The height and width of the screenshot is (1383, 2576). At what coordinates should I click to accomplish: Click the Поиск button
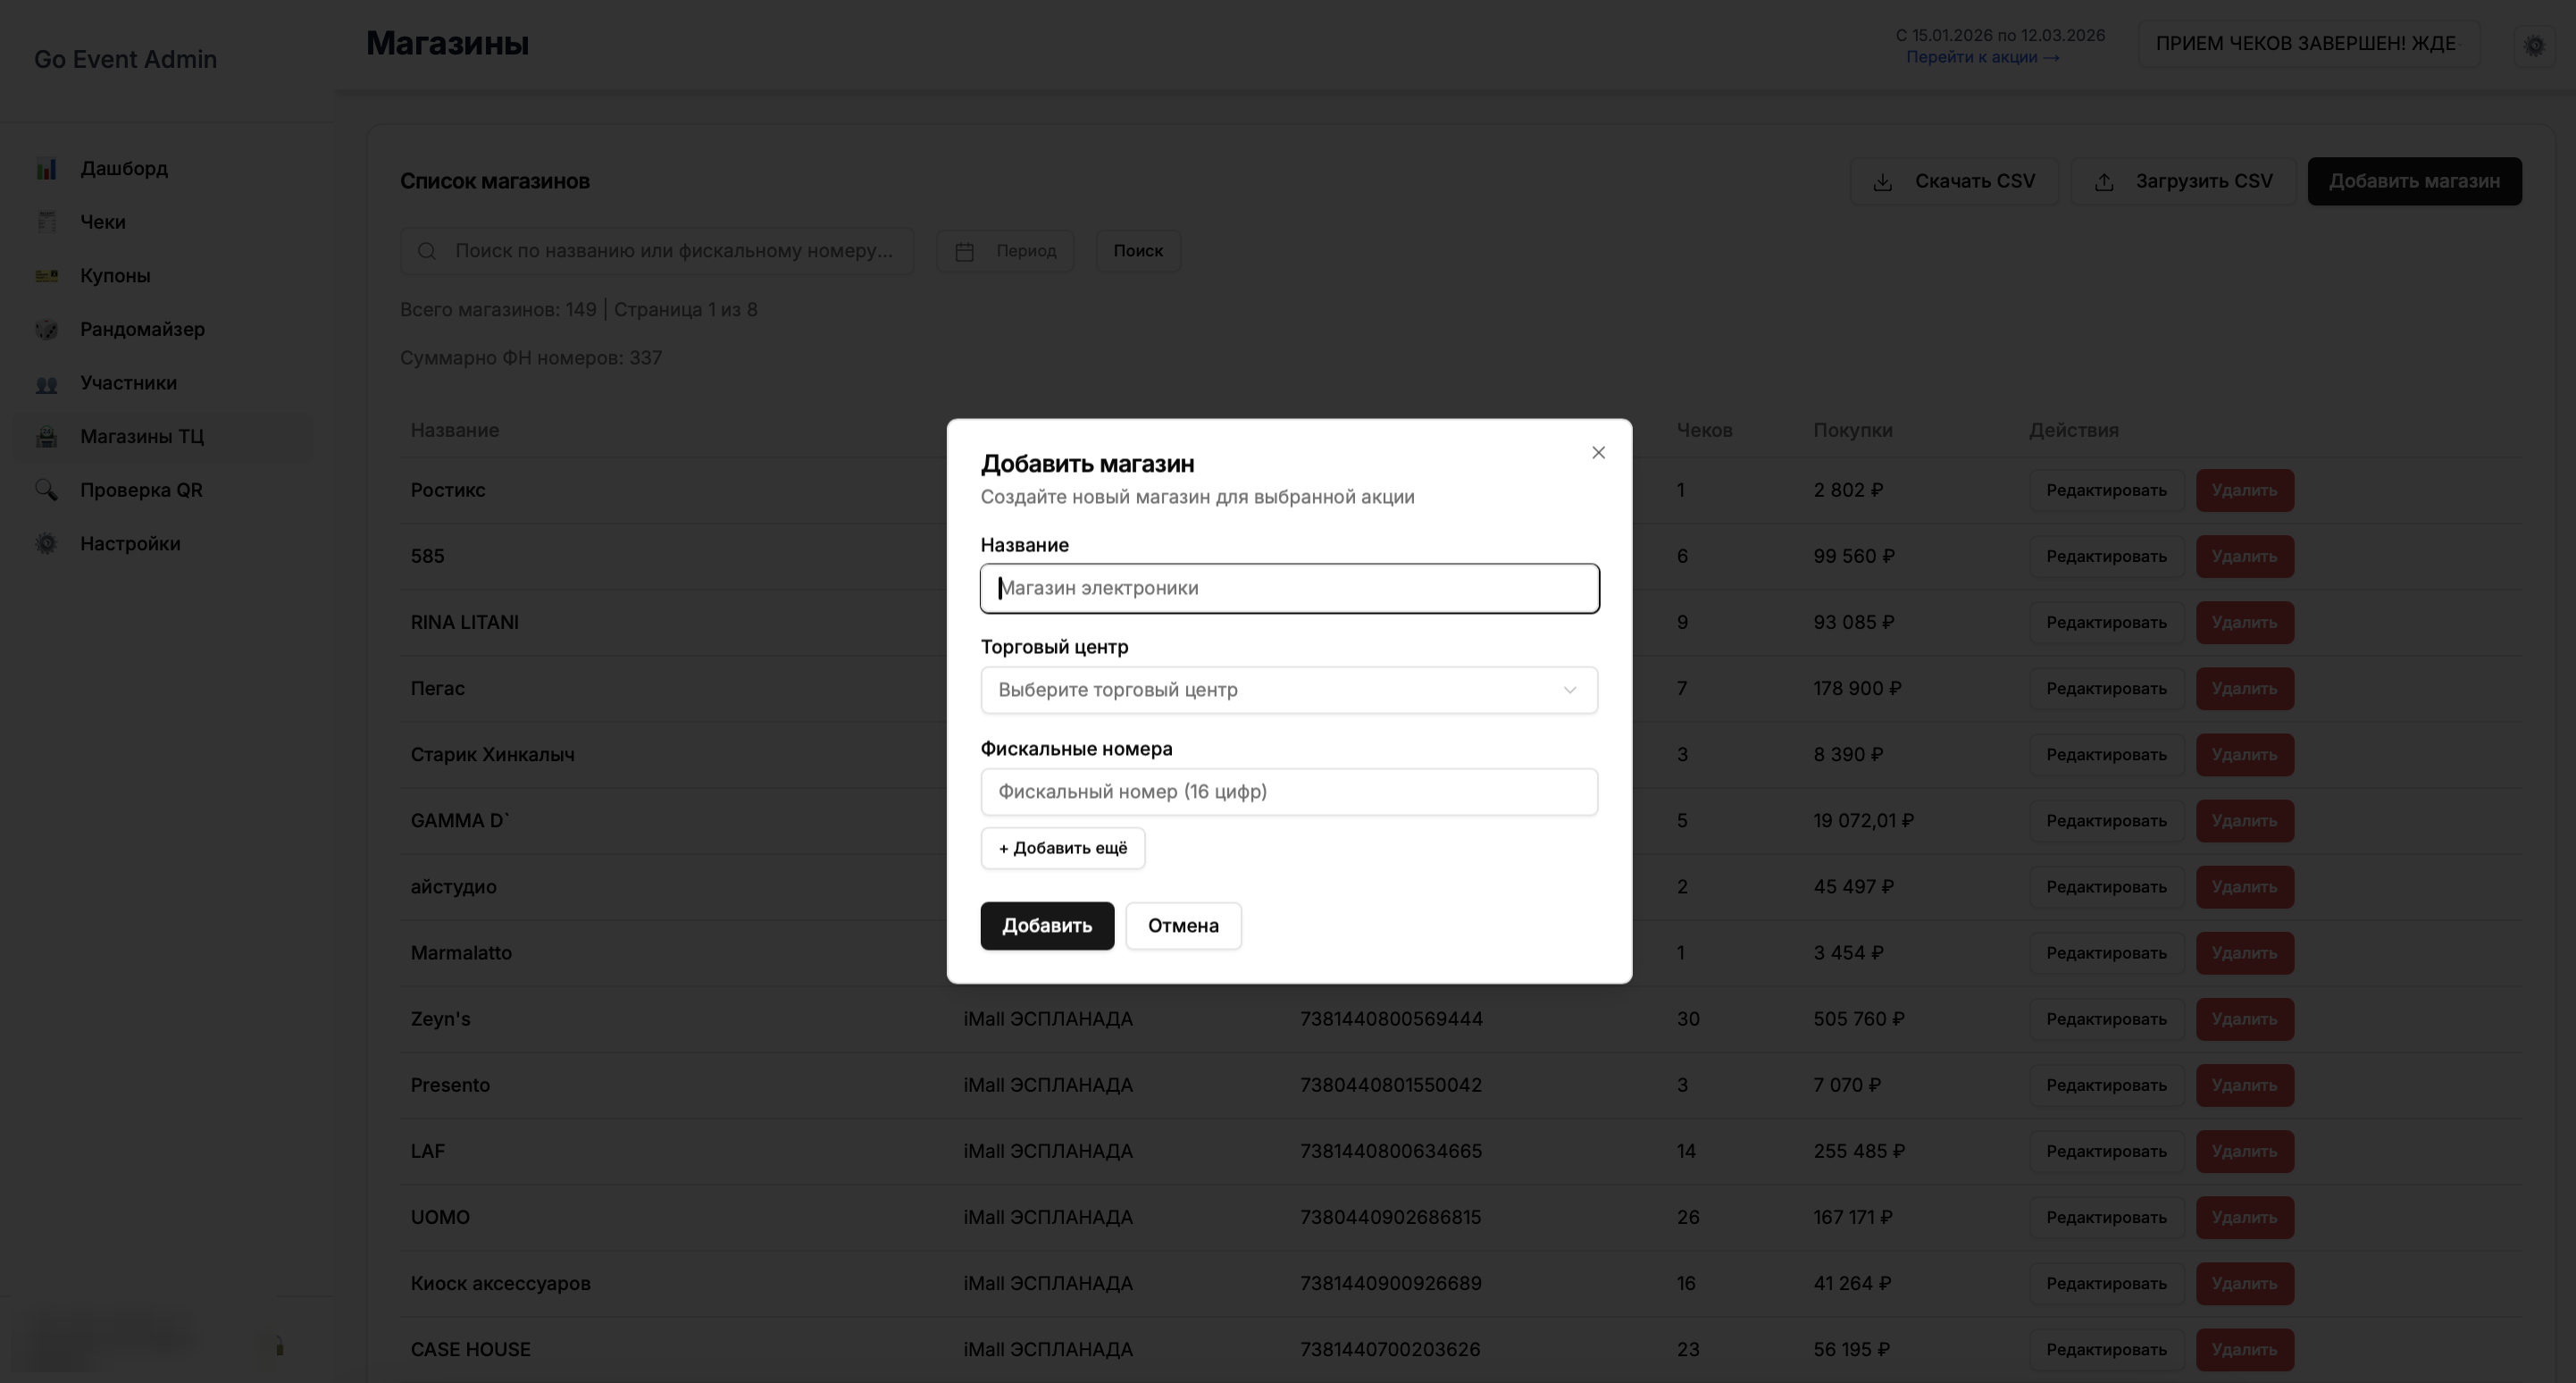click(1138, 251)
